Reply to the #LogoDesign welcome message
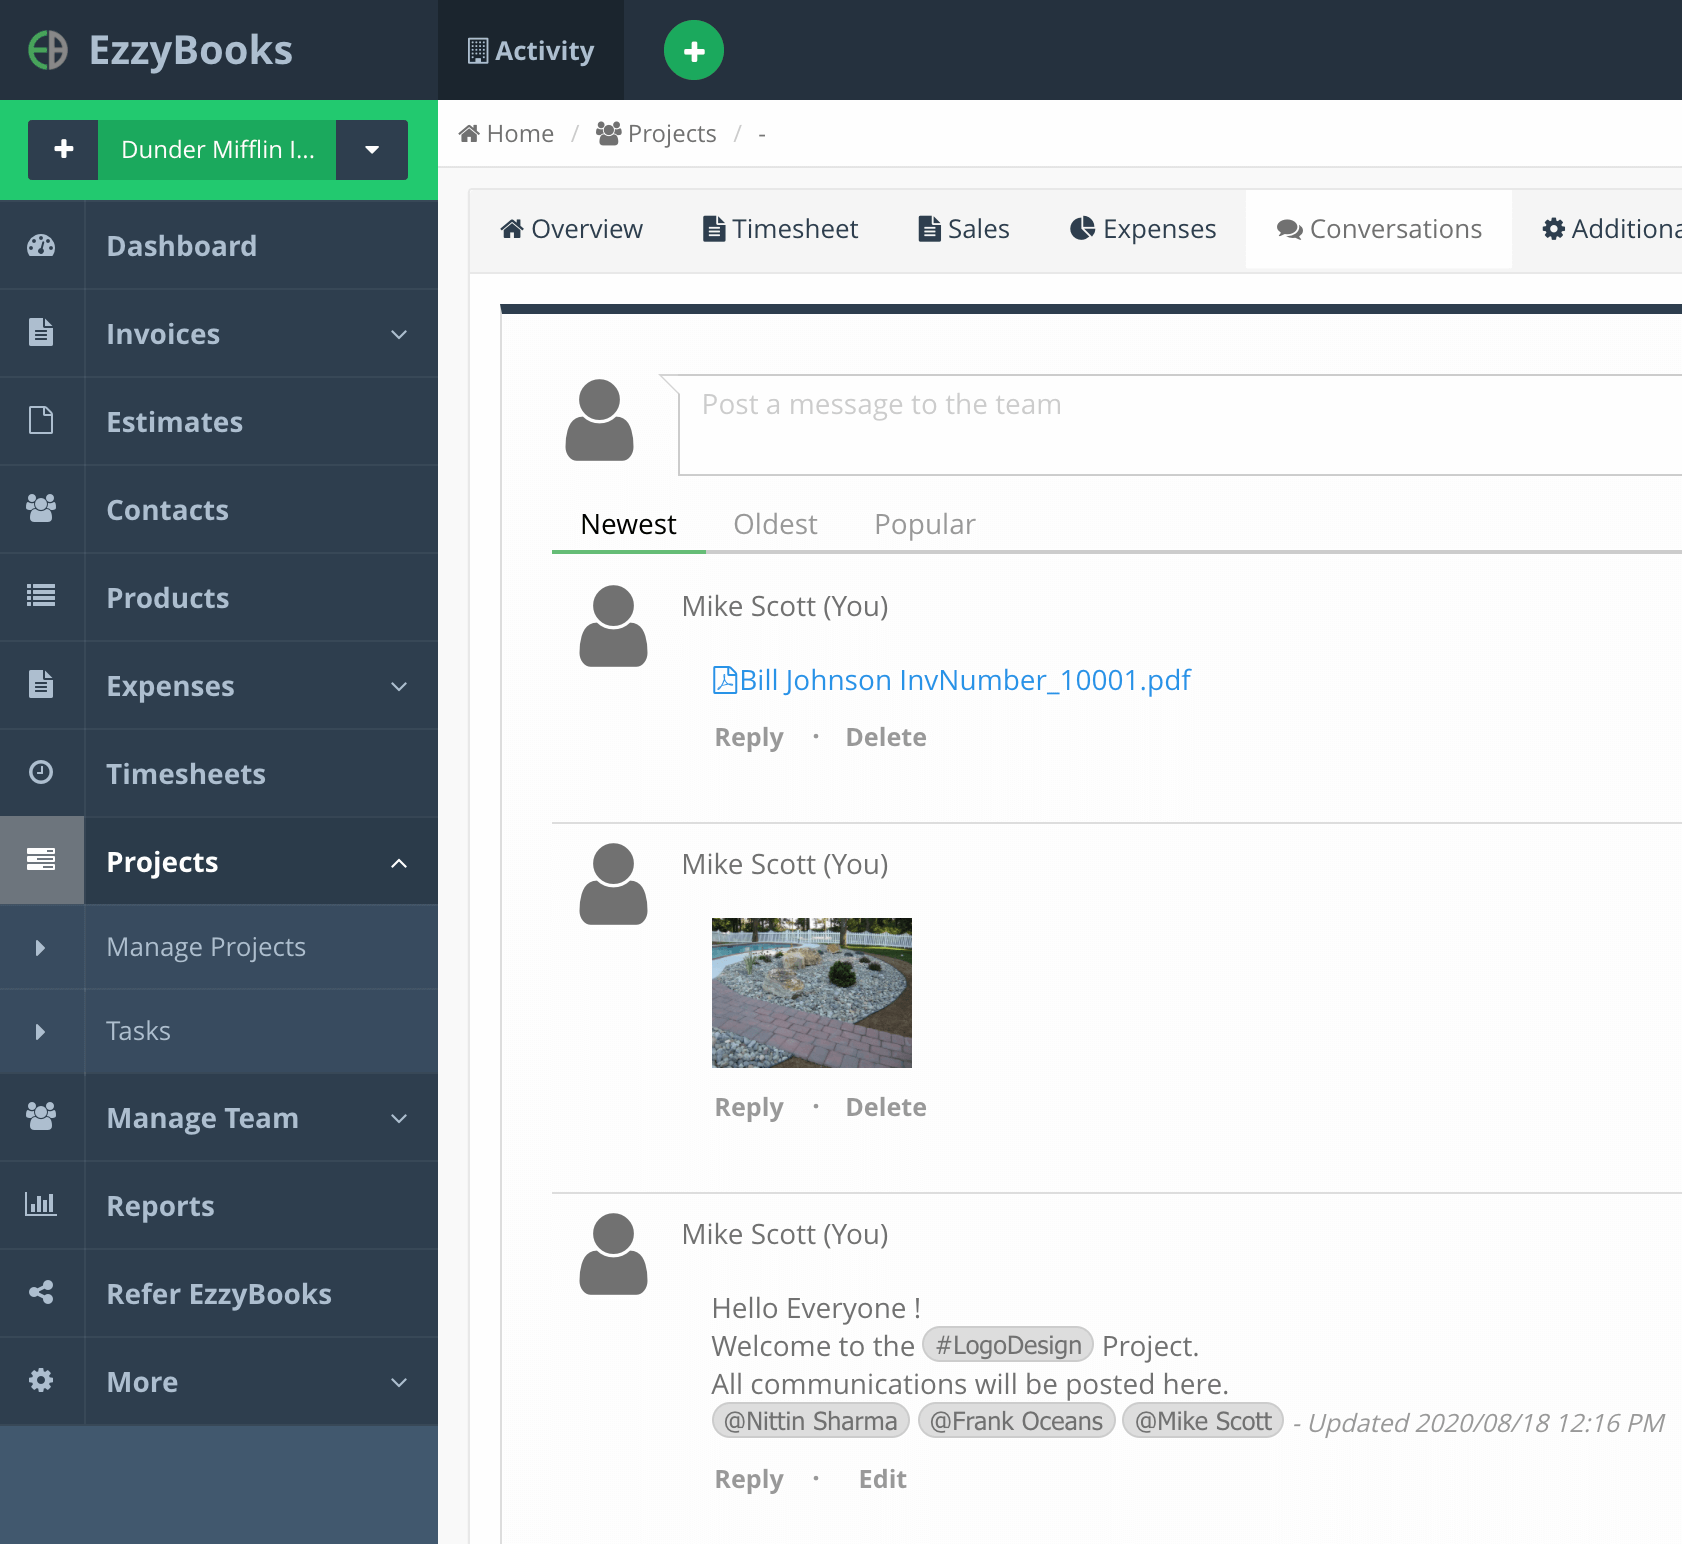This screenshot has height=1544, width=1682. 748,1479
